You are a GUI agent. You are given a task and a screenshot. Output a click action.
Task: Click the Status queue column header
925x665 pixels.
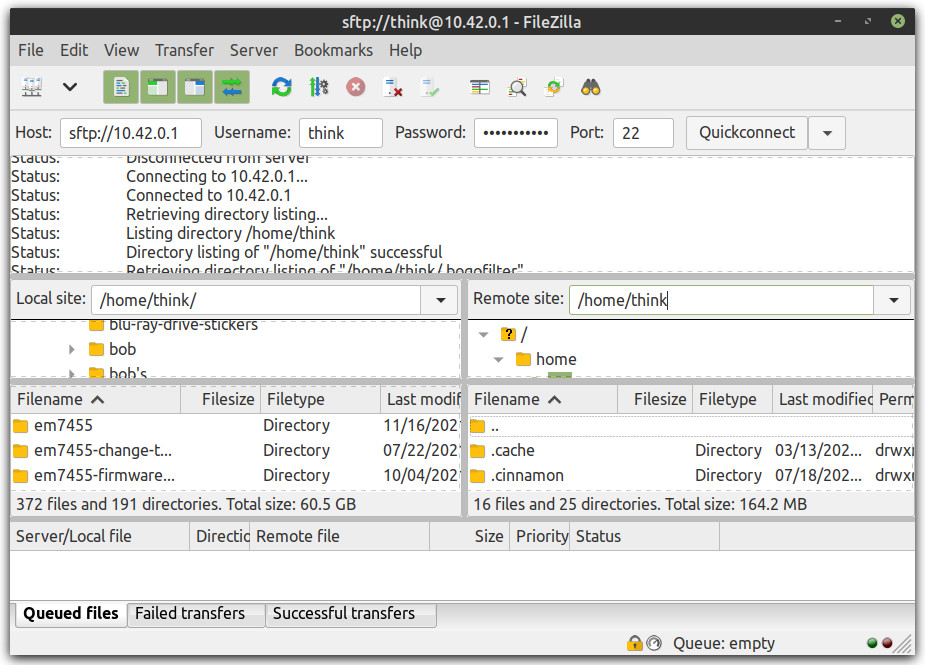click(644, 536)
